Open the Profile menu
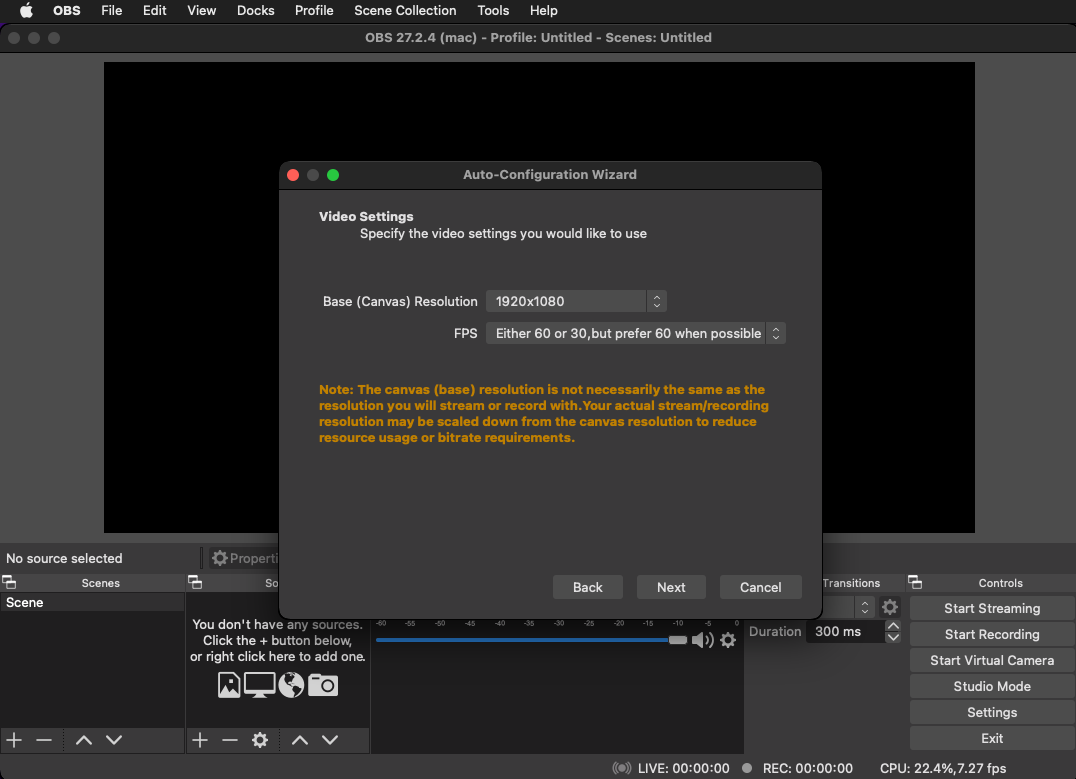This screenshot has width=1076, height=779. pos(314,10)
